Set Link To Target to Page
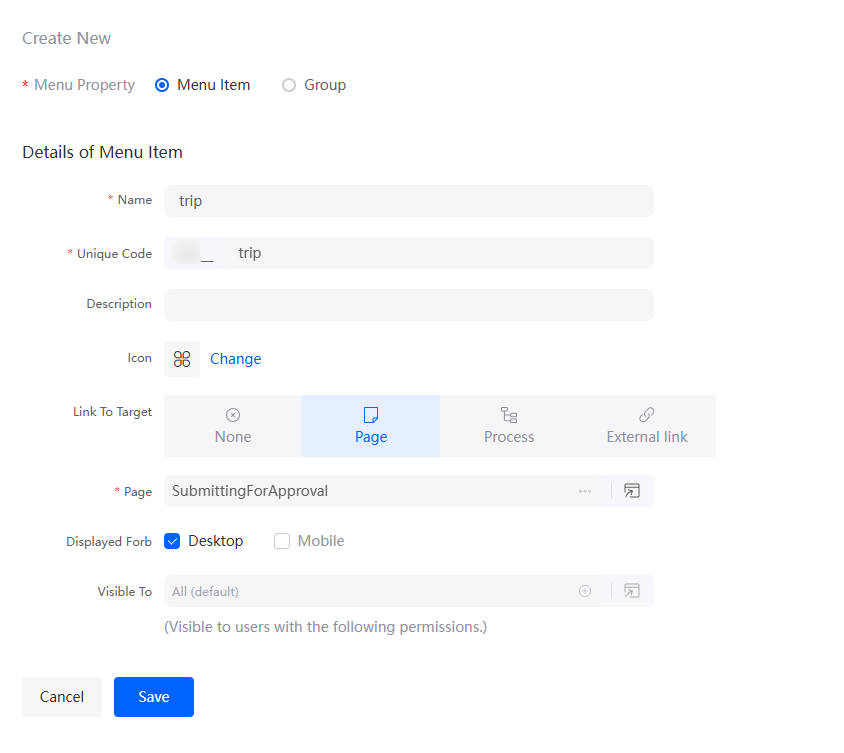The height and width of the screenshot is (753, 844). coord(371,426)
